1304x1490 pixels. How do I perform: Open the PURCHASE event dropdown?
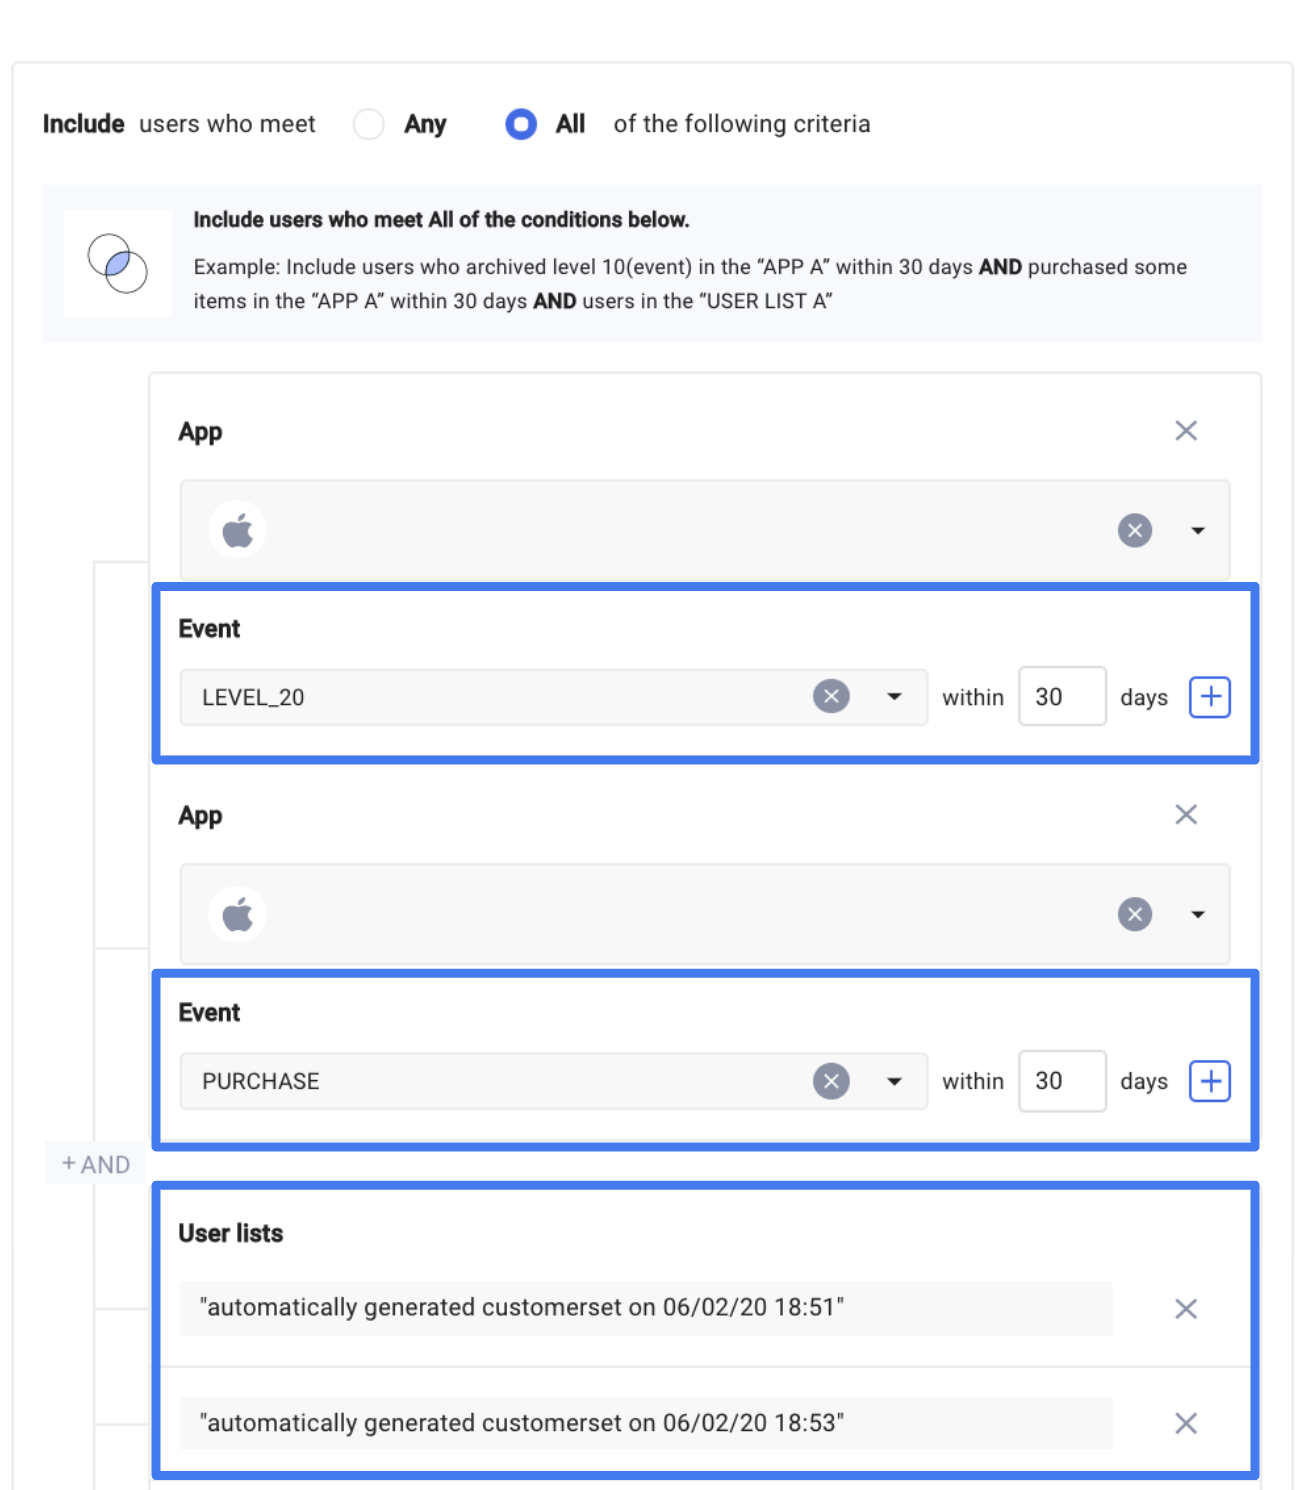tap(895, 1081)
